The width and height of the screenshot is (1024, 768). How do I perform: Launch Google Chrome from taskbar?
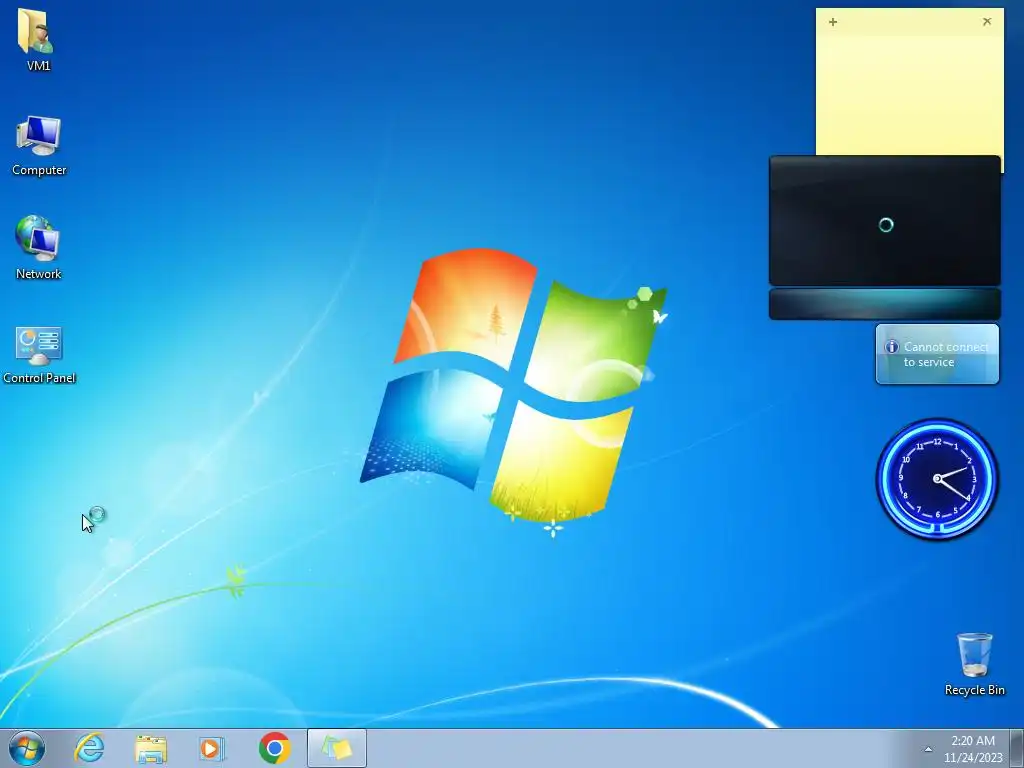274,748
